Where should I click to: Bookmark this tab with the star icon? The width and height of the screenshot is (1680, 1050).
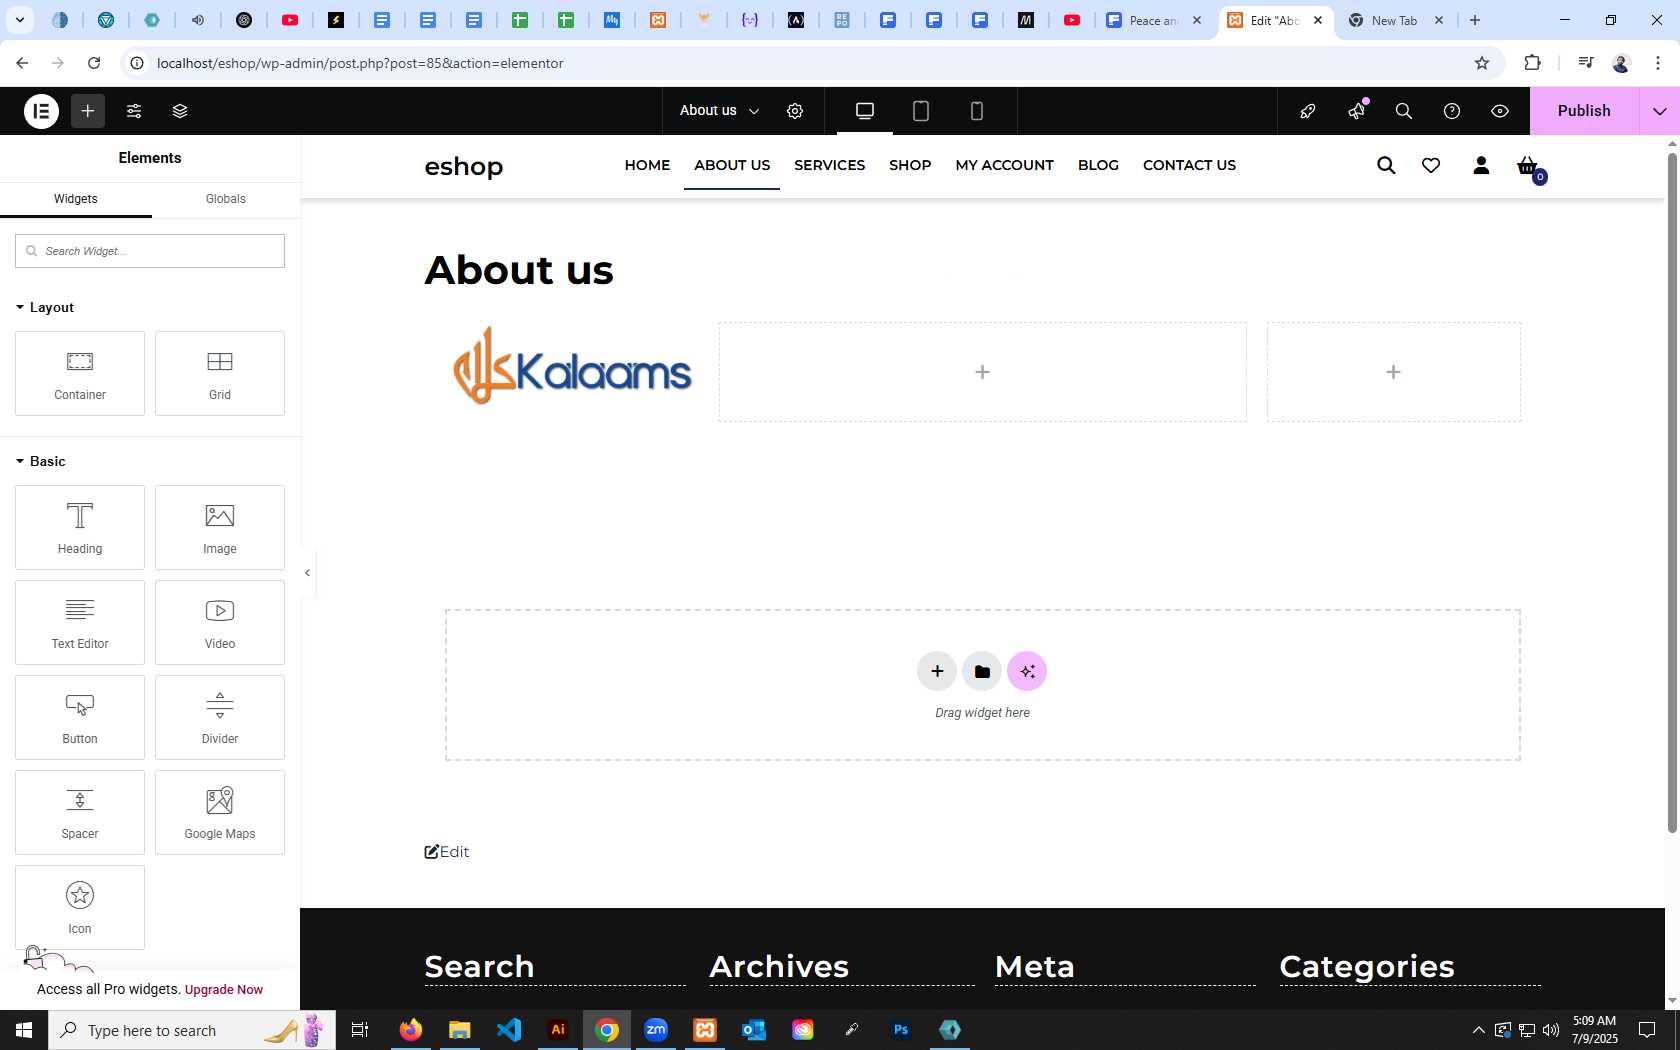pos(1482,63)
